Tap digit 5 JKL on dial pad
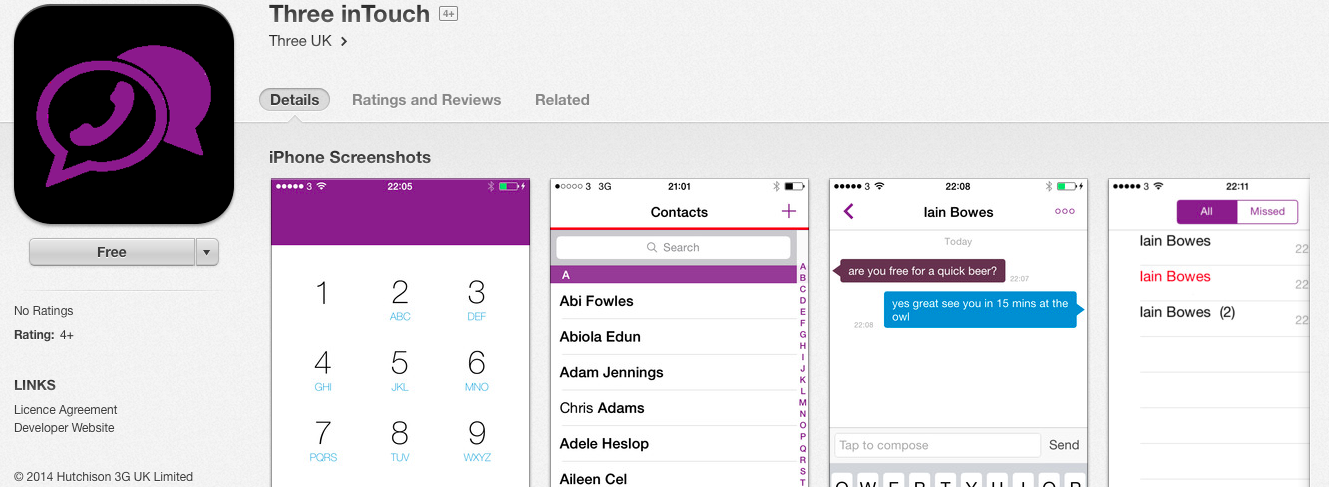This screenshot has width=1329, height=487. click(x=400, y=370)
